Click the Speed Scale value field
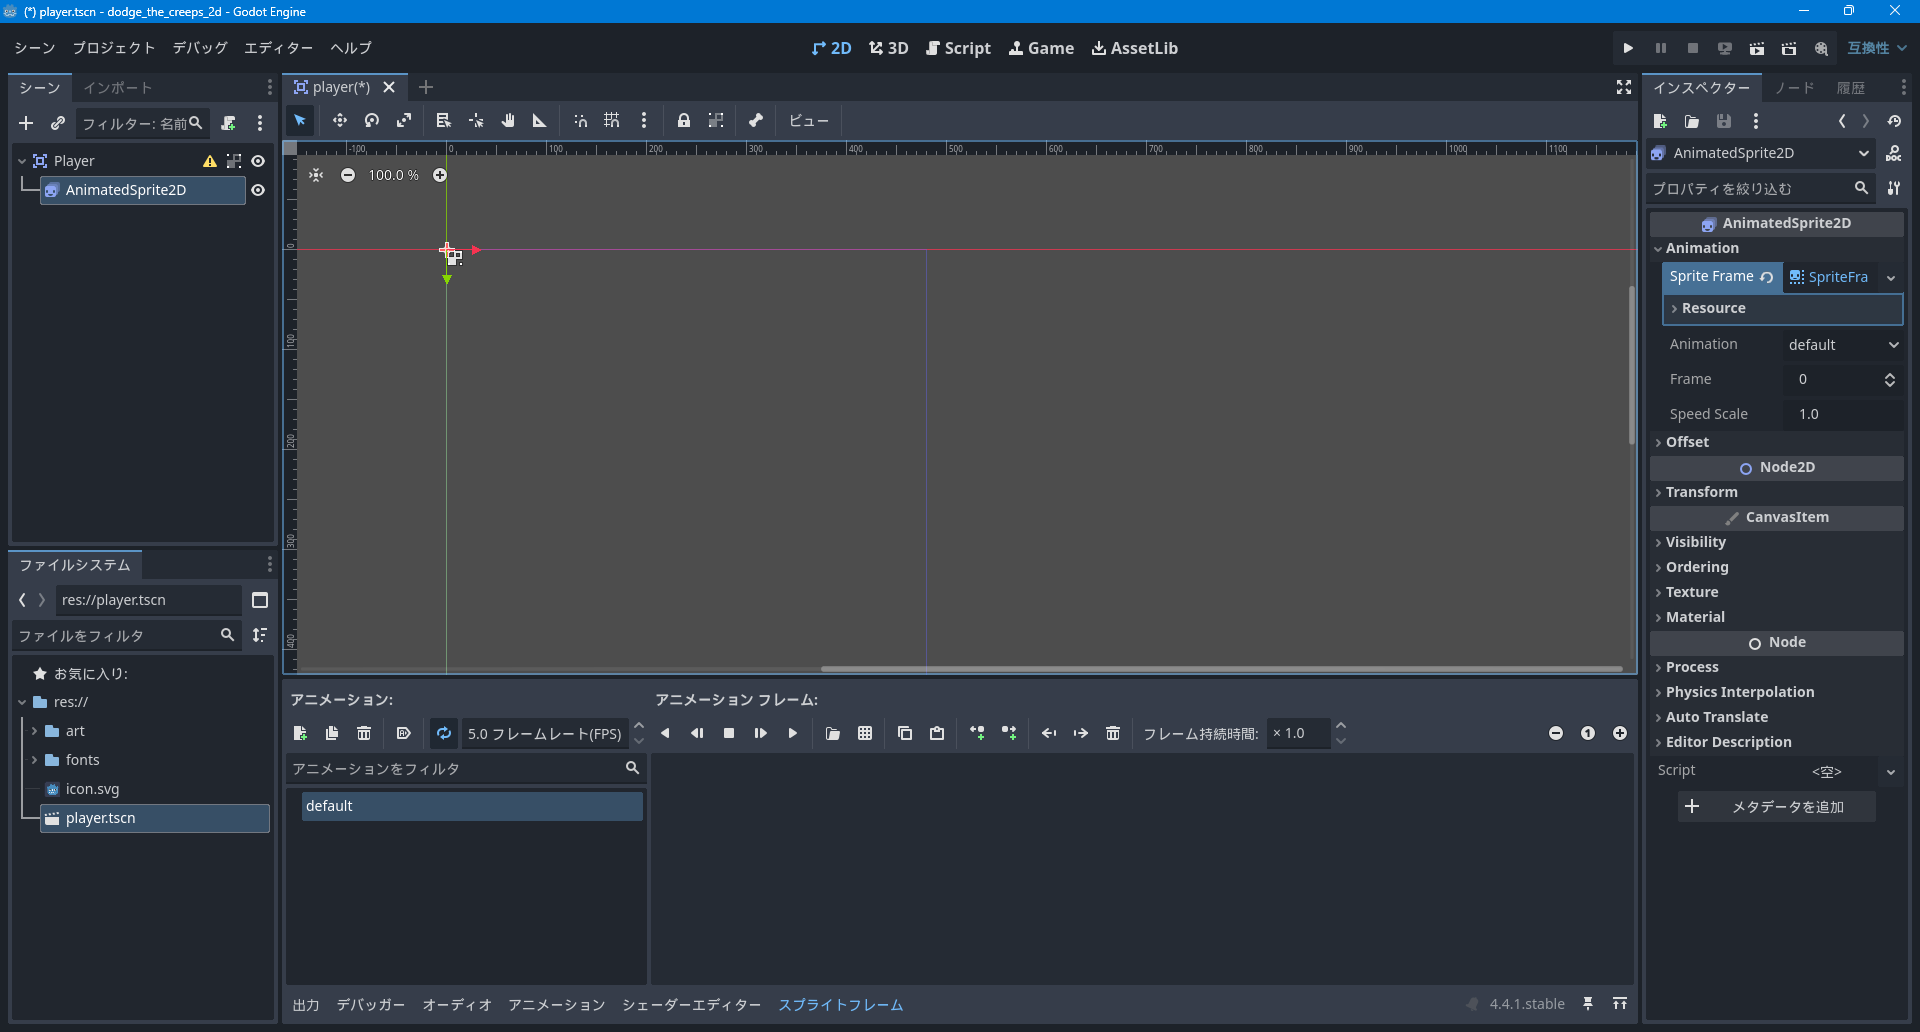 click(x=1843, y=414)
